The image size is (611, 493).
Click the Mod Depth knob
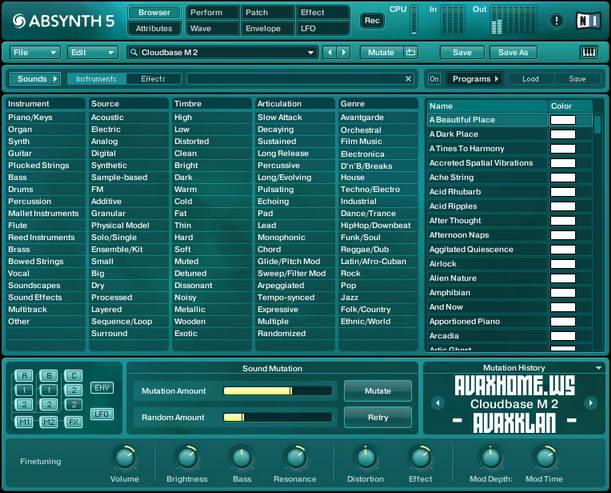coord(490,458)
